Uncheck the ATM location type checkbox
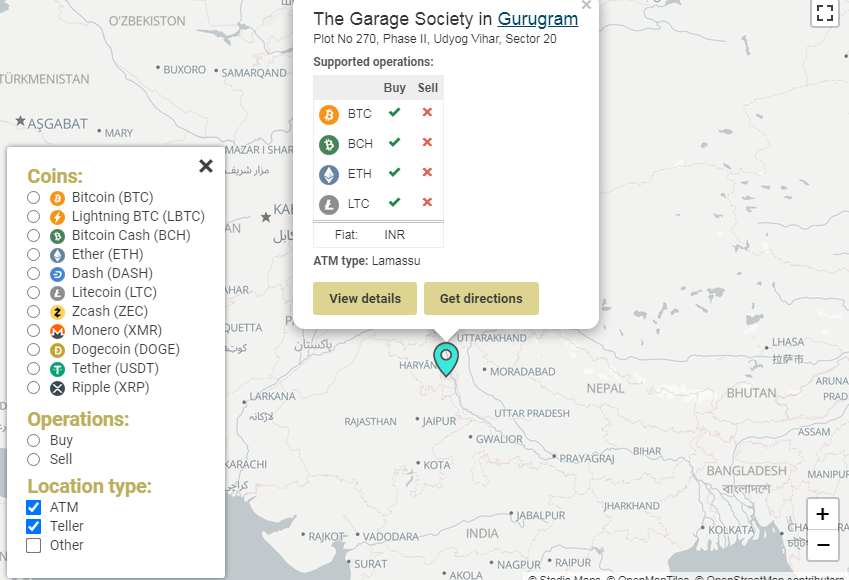Viewport: 849px width, 580px height. click(34, 507)
